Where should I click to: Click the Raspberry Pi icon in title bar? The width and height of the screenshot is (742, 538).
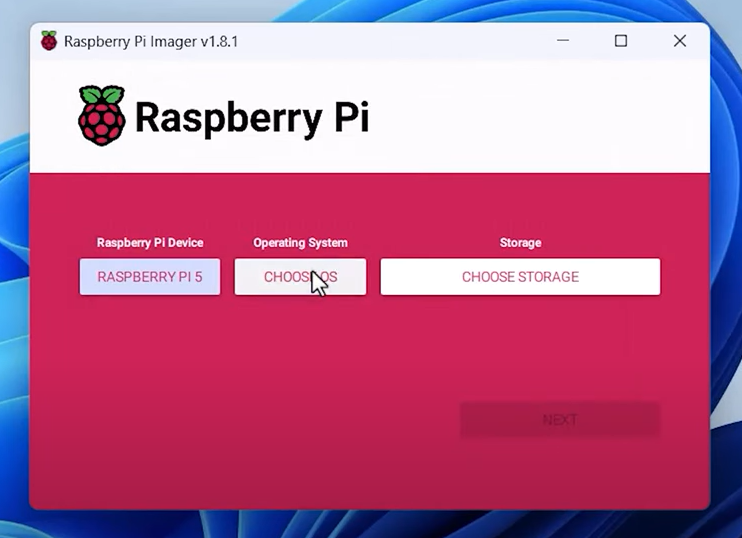coord(49,41)
